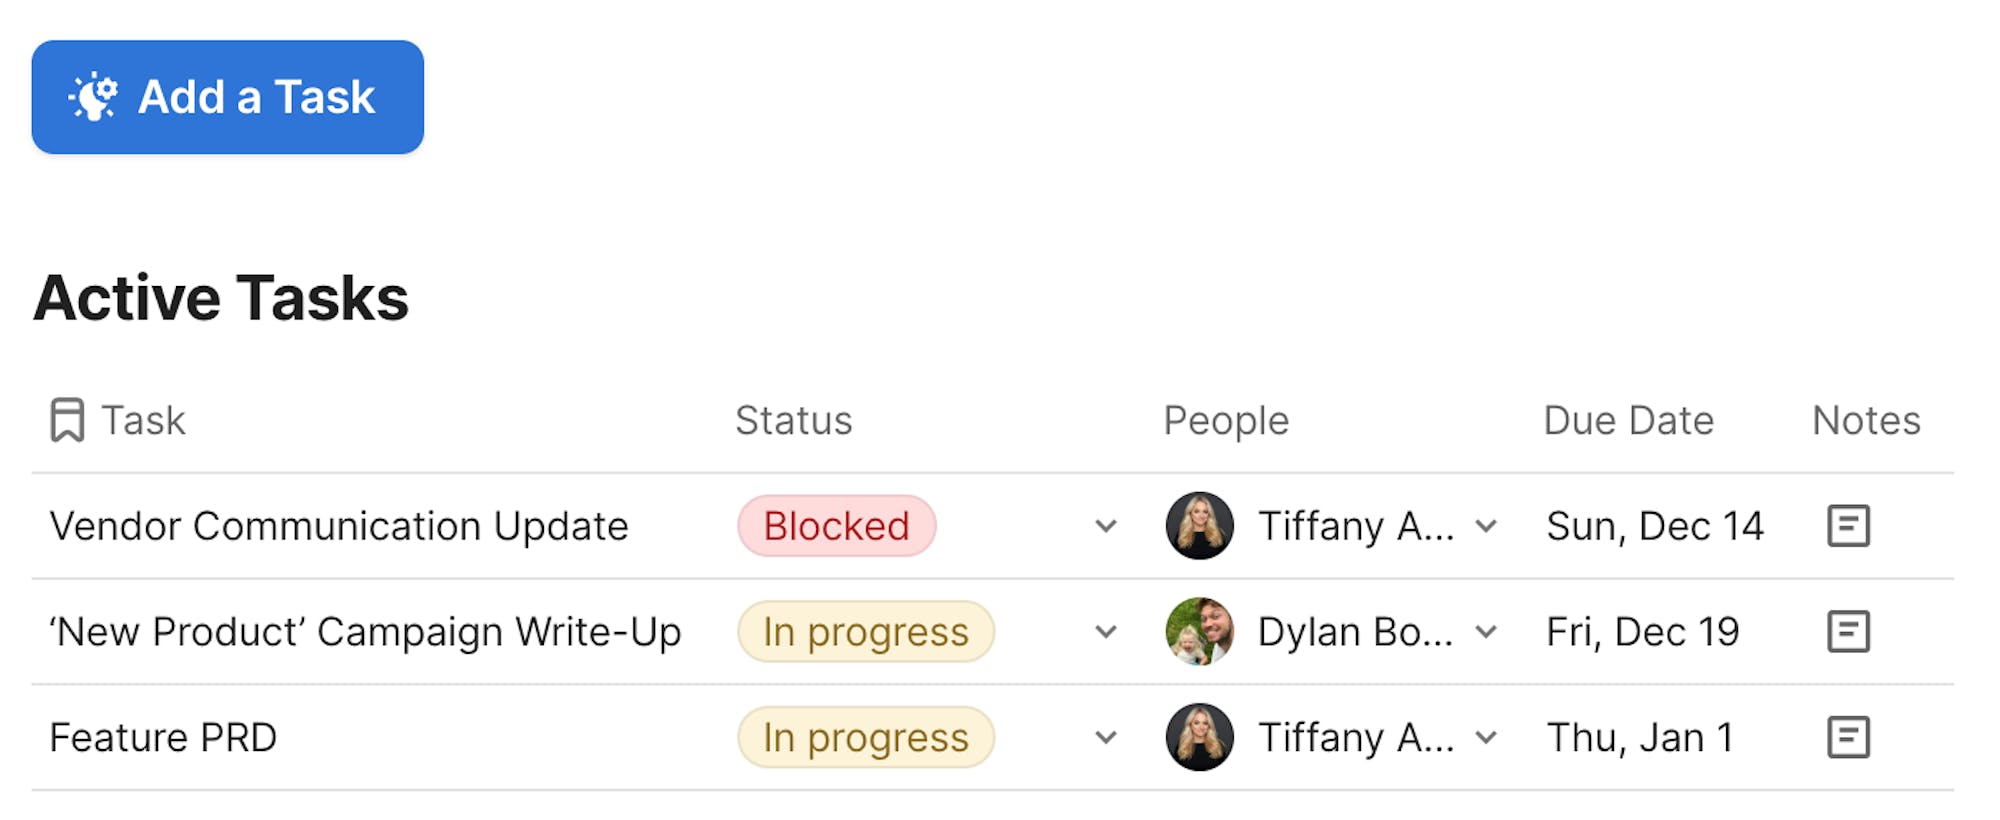Open the Feature PRD task name
The height and width of the screenshot is (820, 2000).
(163, 738)
